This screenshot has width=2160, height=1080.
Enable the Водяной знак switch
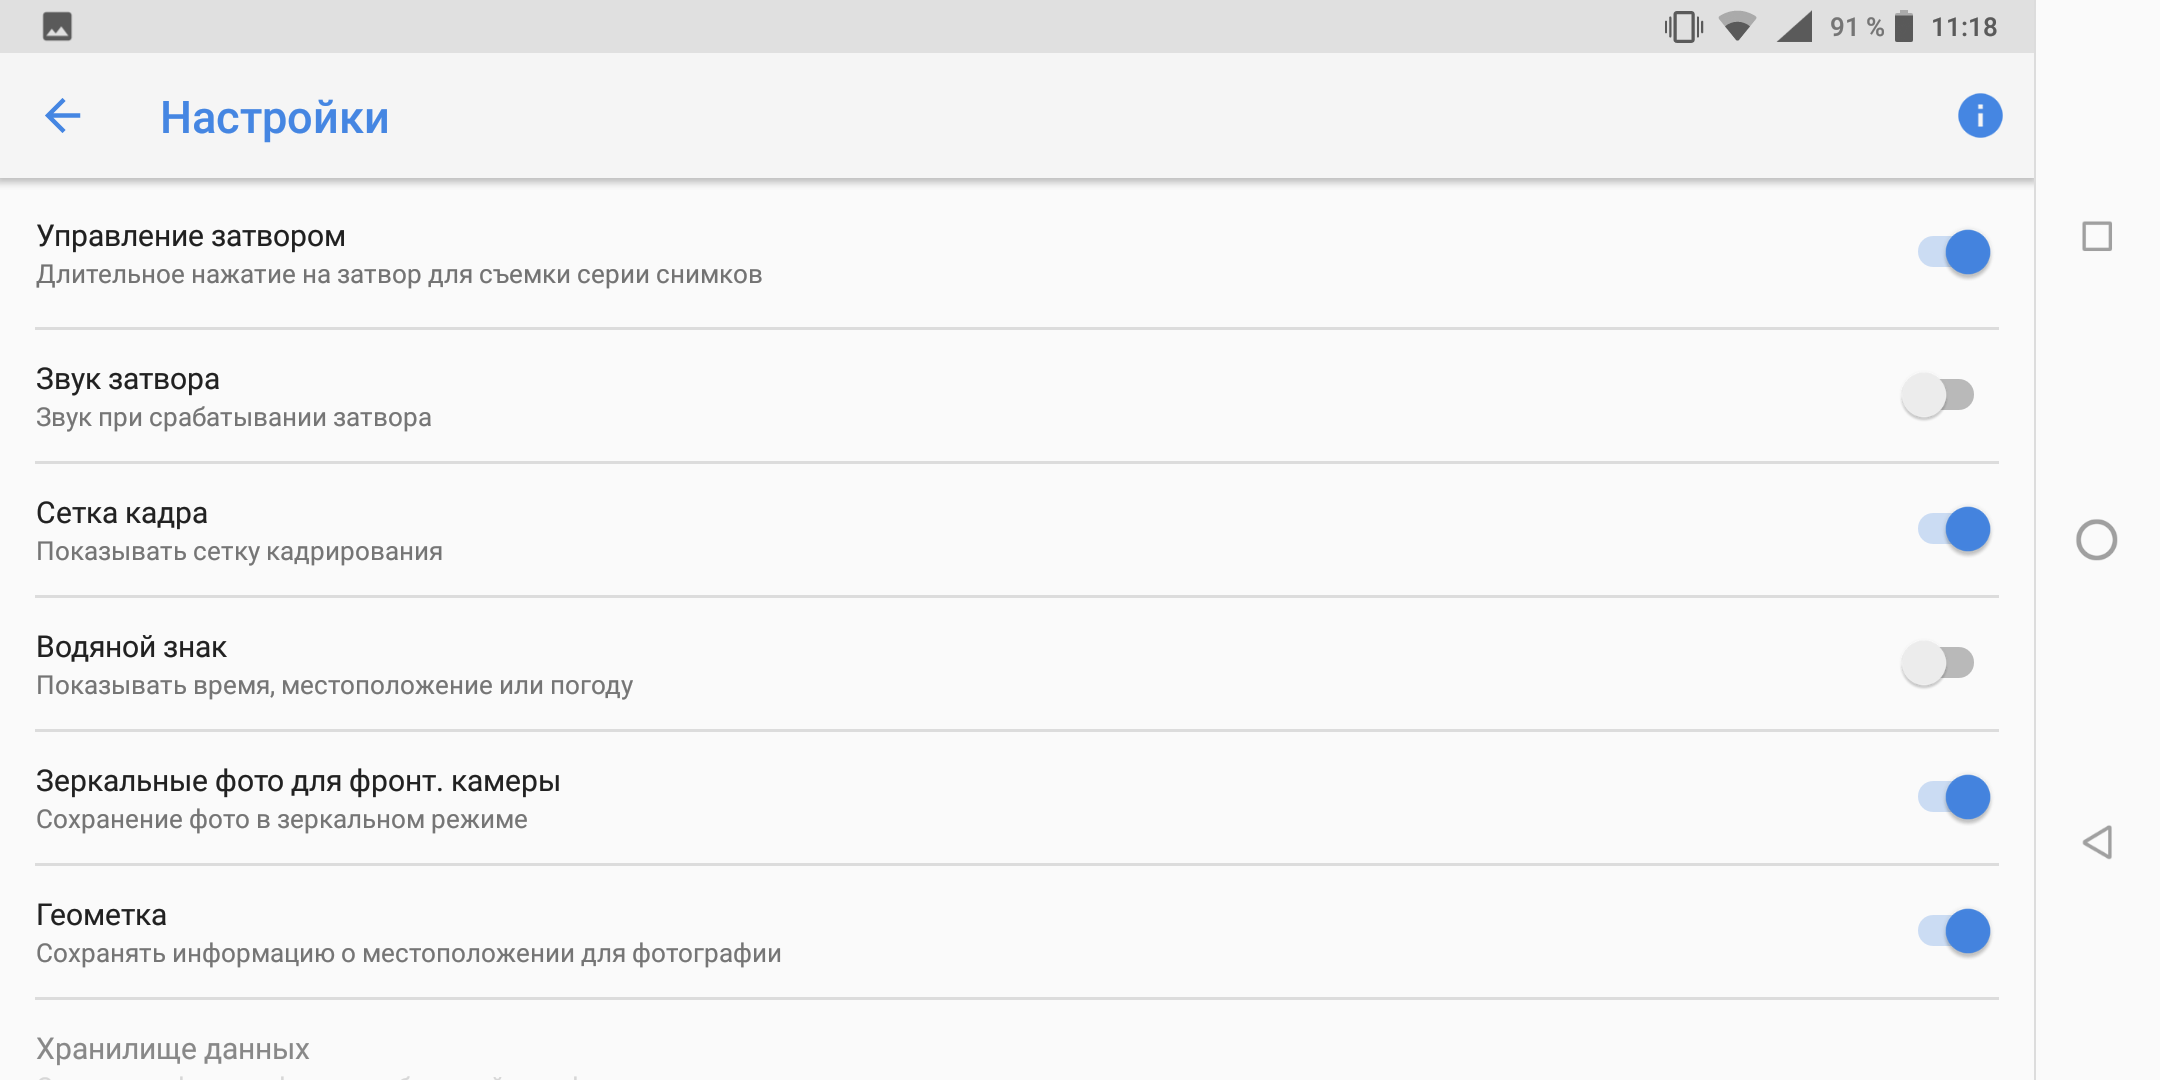(1937, 663)
